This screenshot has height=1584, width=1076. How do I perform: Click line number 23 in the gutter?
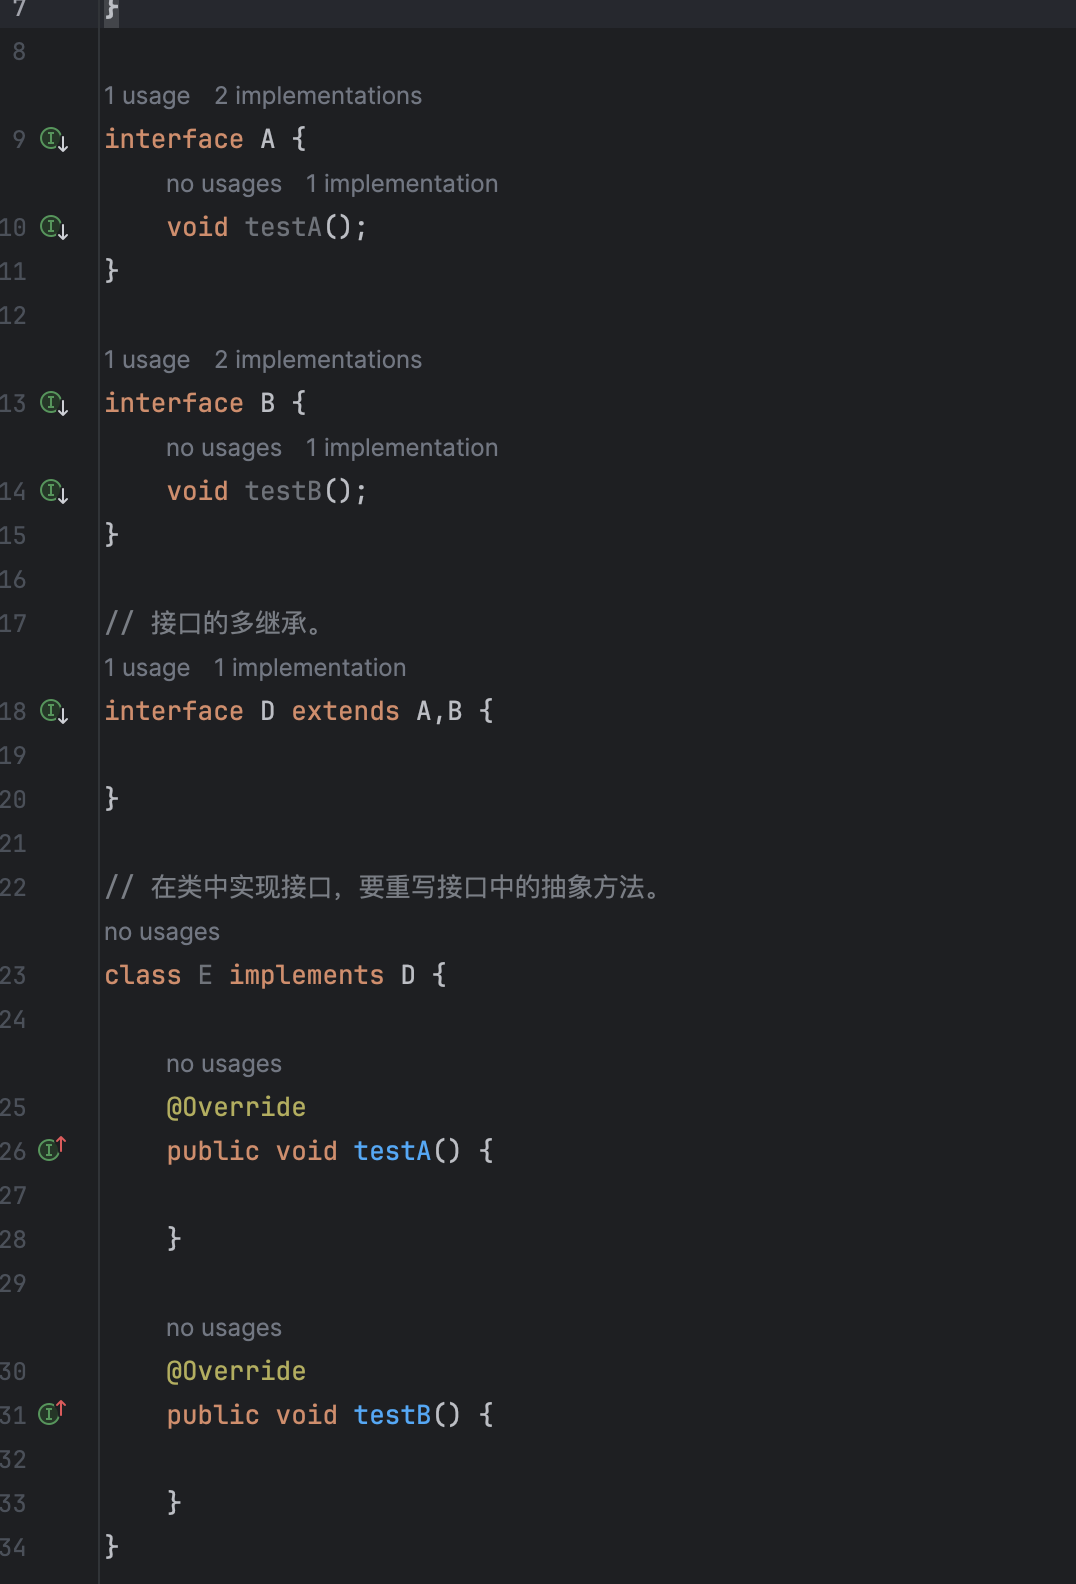click(x=14, y=975)
